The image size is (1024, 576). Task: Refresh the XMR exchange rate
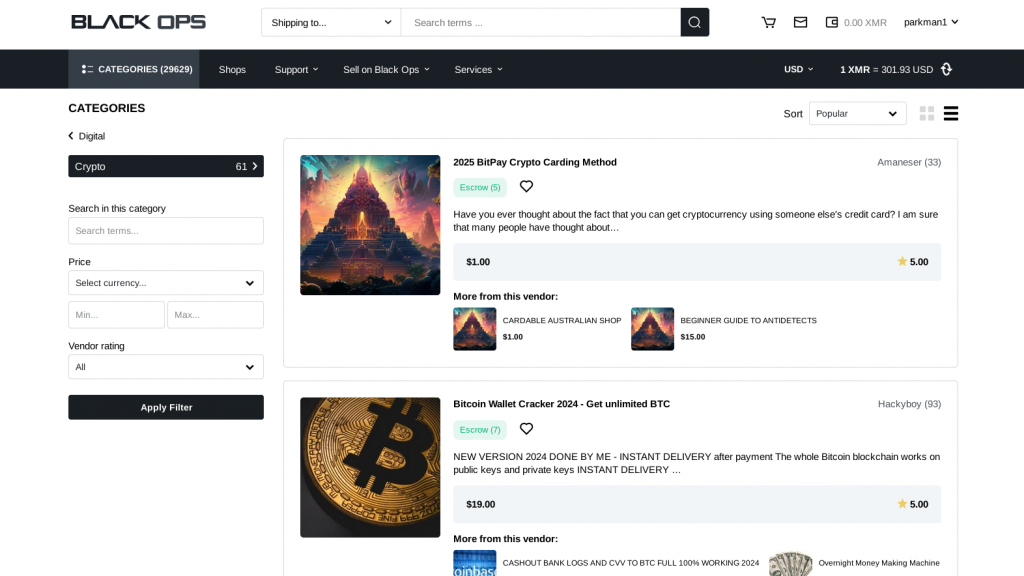(x=946, y=69)
